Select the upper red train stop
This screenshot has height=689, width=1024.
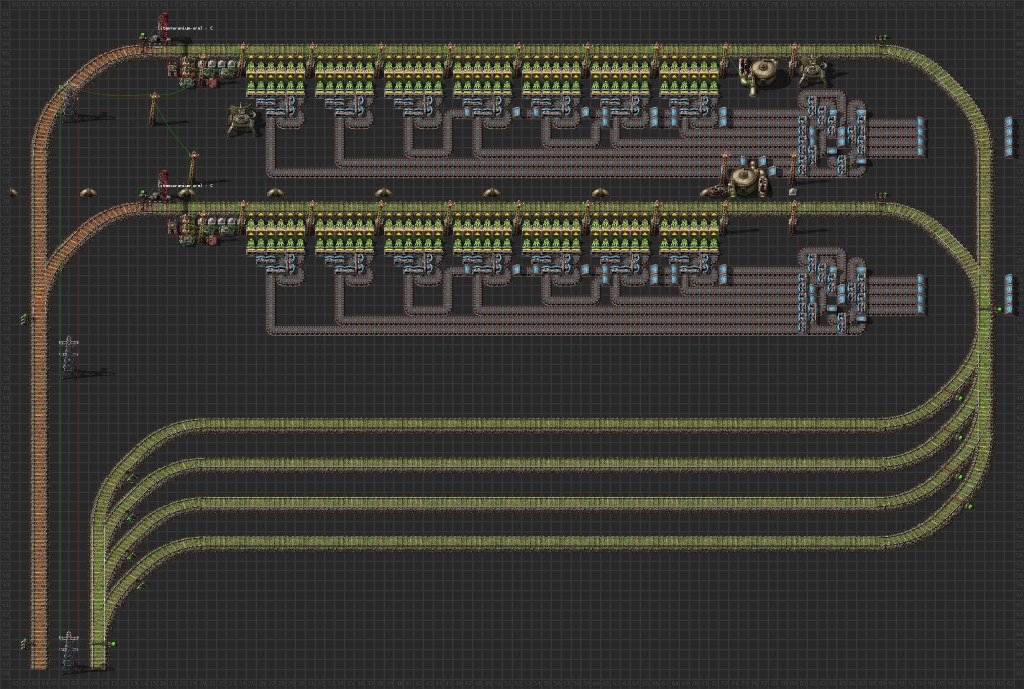pyautogui.click(x=163, y=29)
